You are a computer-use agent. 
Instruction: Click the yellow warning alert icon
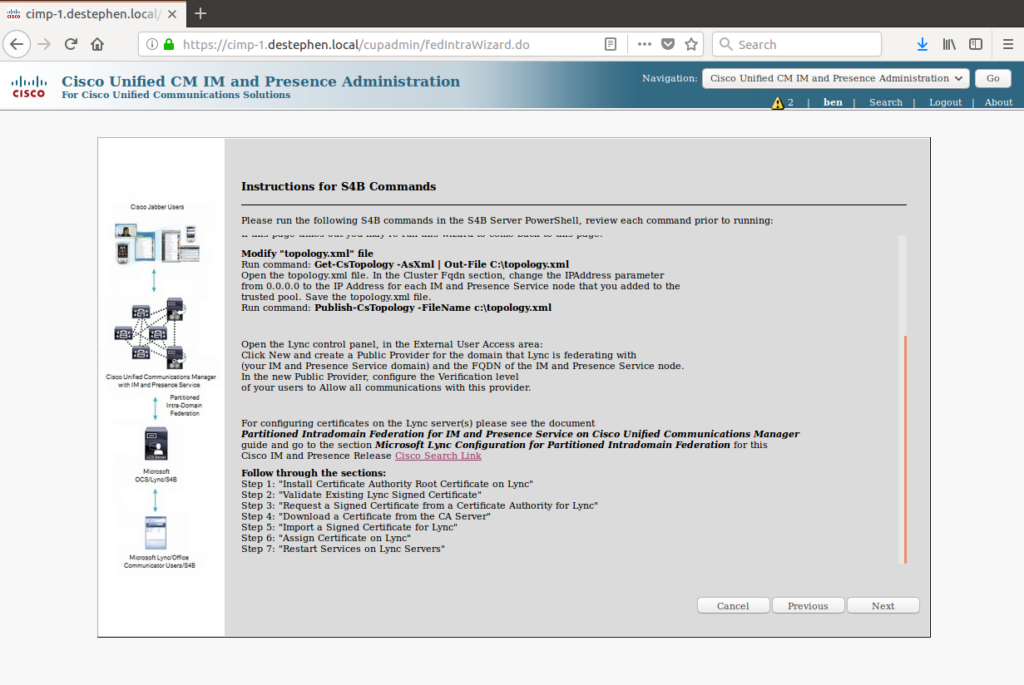coord(777,103)
